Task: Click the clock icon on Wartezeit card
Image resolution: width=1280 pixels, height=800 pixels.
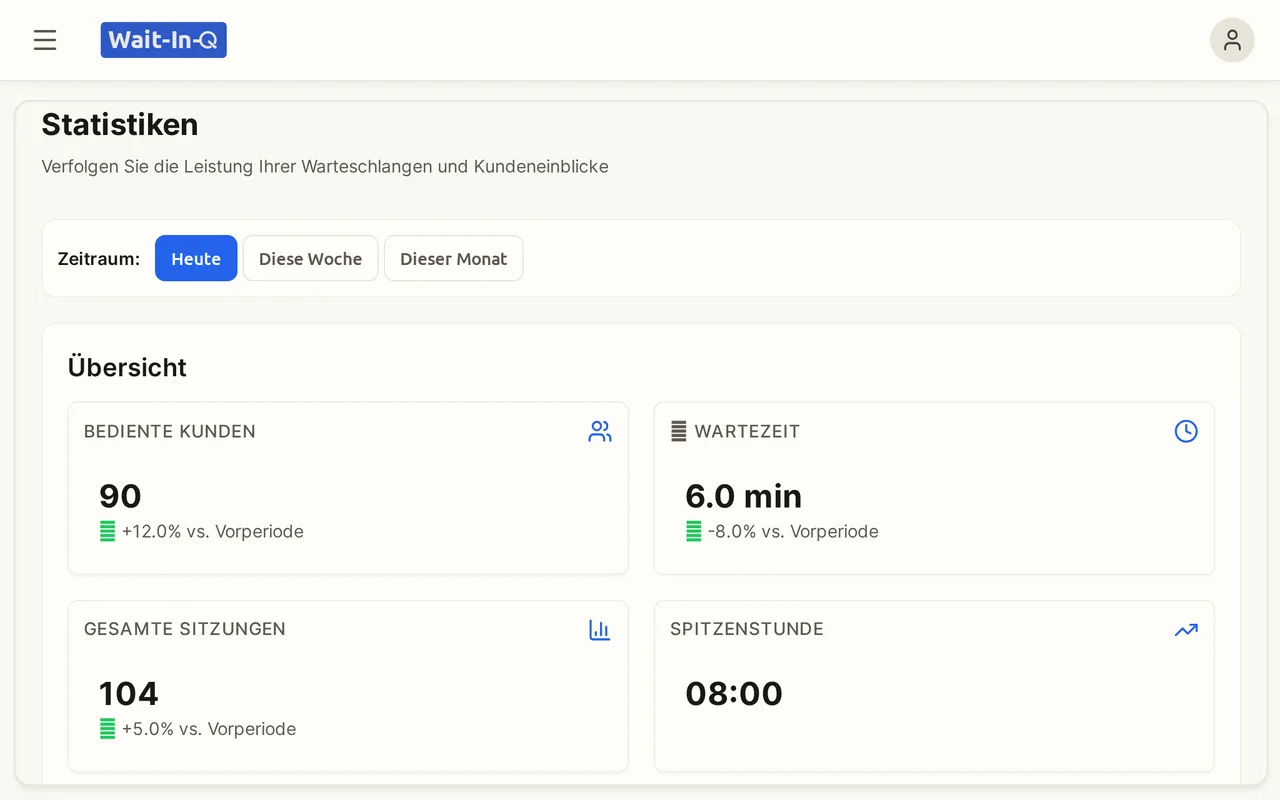Action: pyautogui.click(x=1186, y=432)
